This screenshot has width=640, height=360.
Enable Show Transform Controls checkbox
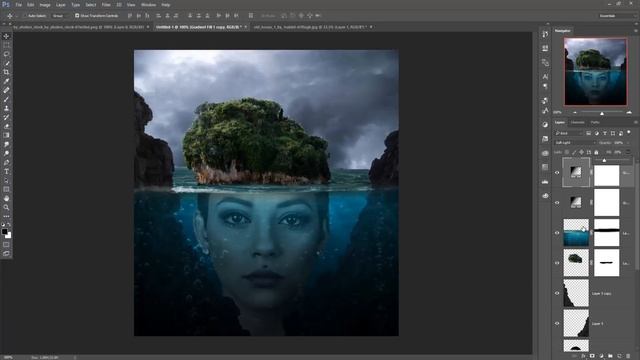[x=77, y=16]
